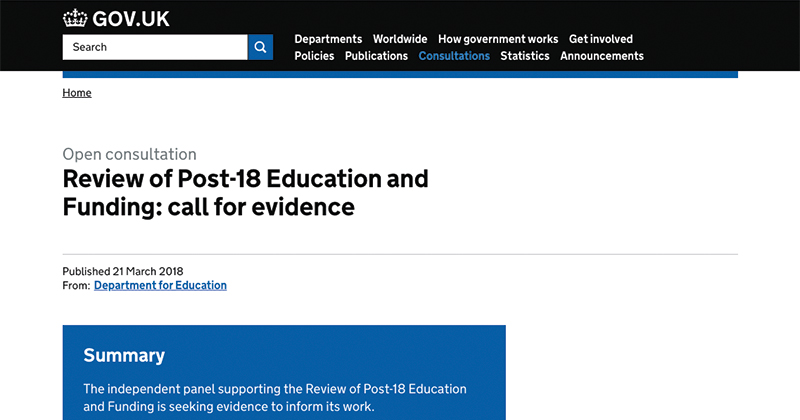Click the Review of Post-18 Education heading
The image size is (800, 420).
click(245, 193)
